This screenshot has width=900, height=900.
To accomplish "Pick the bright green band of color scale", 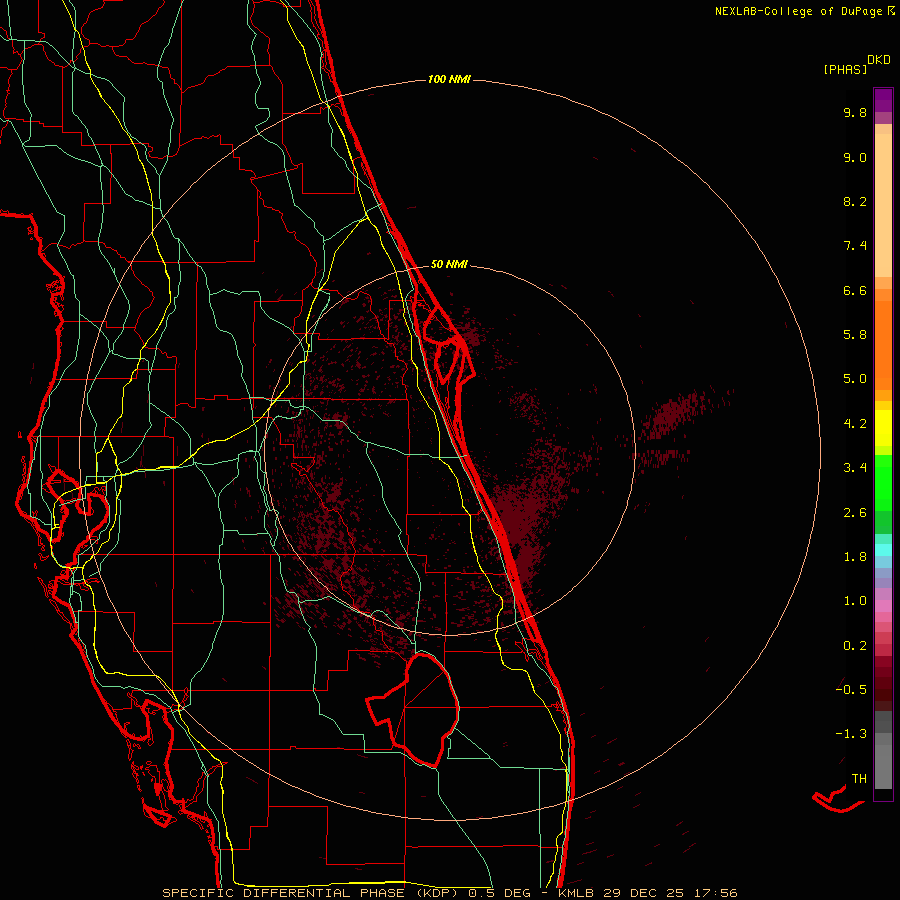I will 883,482.
